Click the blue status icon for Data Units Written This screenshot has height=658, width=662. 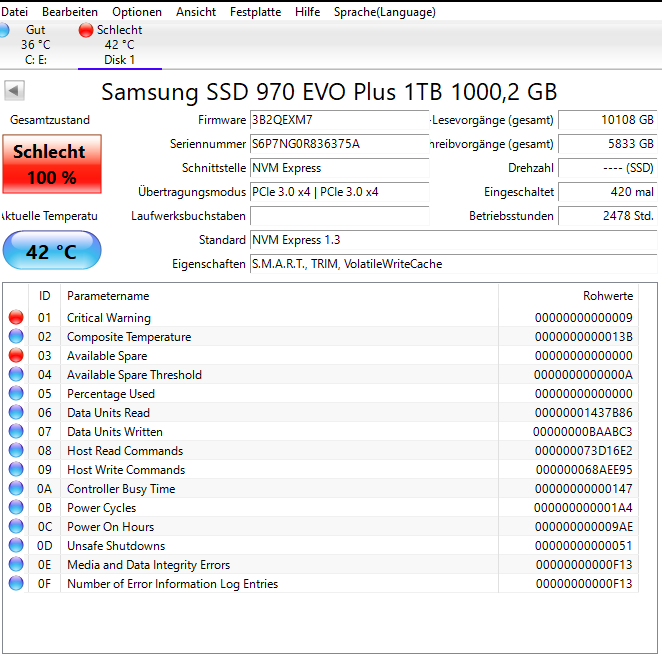[16, 431]
